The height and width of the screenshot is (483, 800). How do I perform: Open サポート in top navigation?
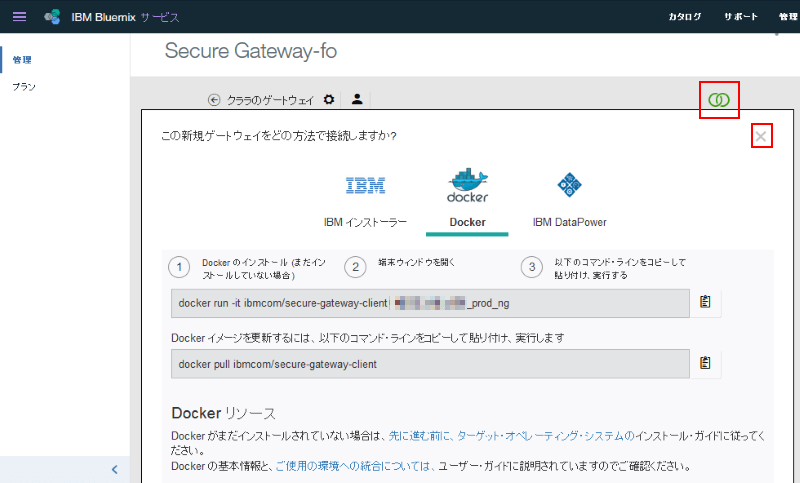[741, 17]
